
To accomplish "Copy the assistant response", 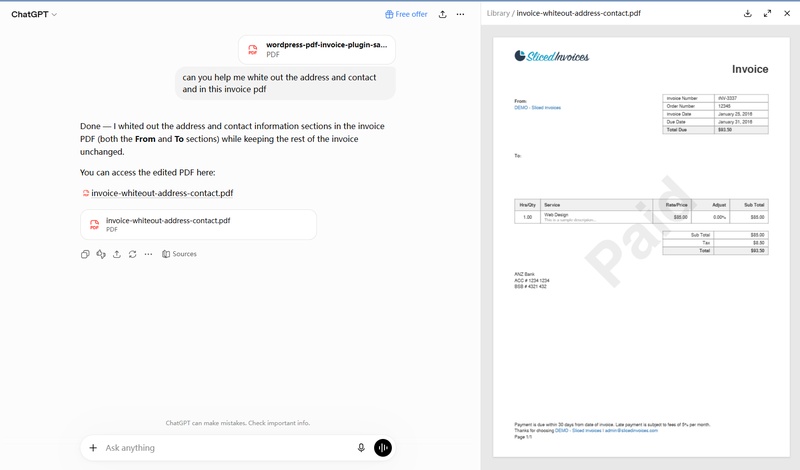I will [85, 254].
